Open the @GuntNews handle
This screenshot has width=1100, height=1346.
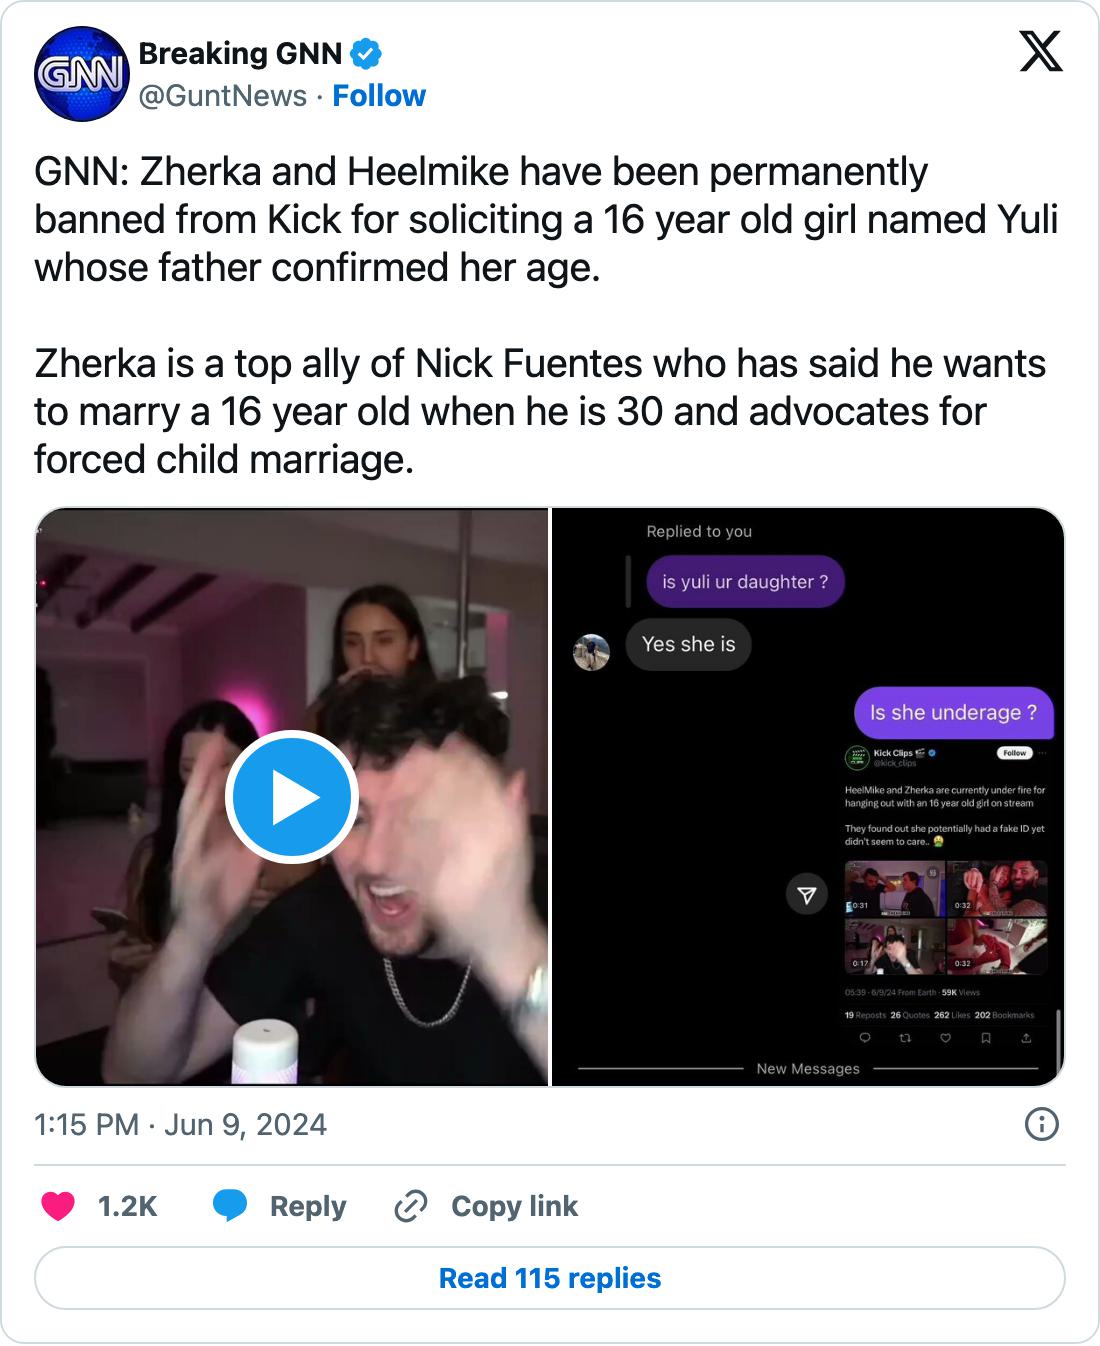223,96
